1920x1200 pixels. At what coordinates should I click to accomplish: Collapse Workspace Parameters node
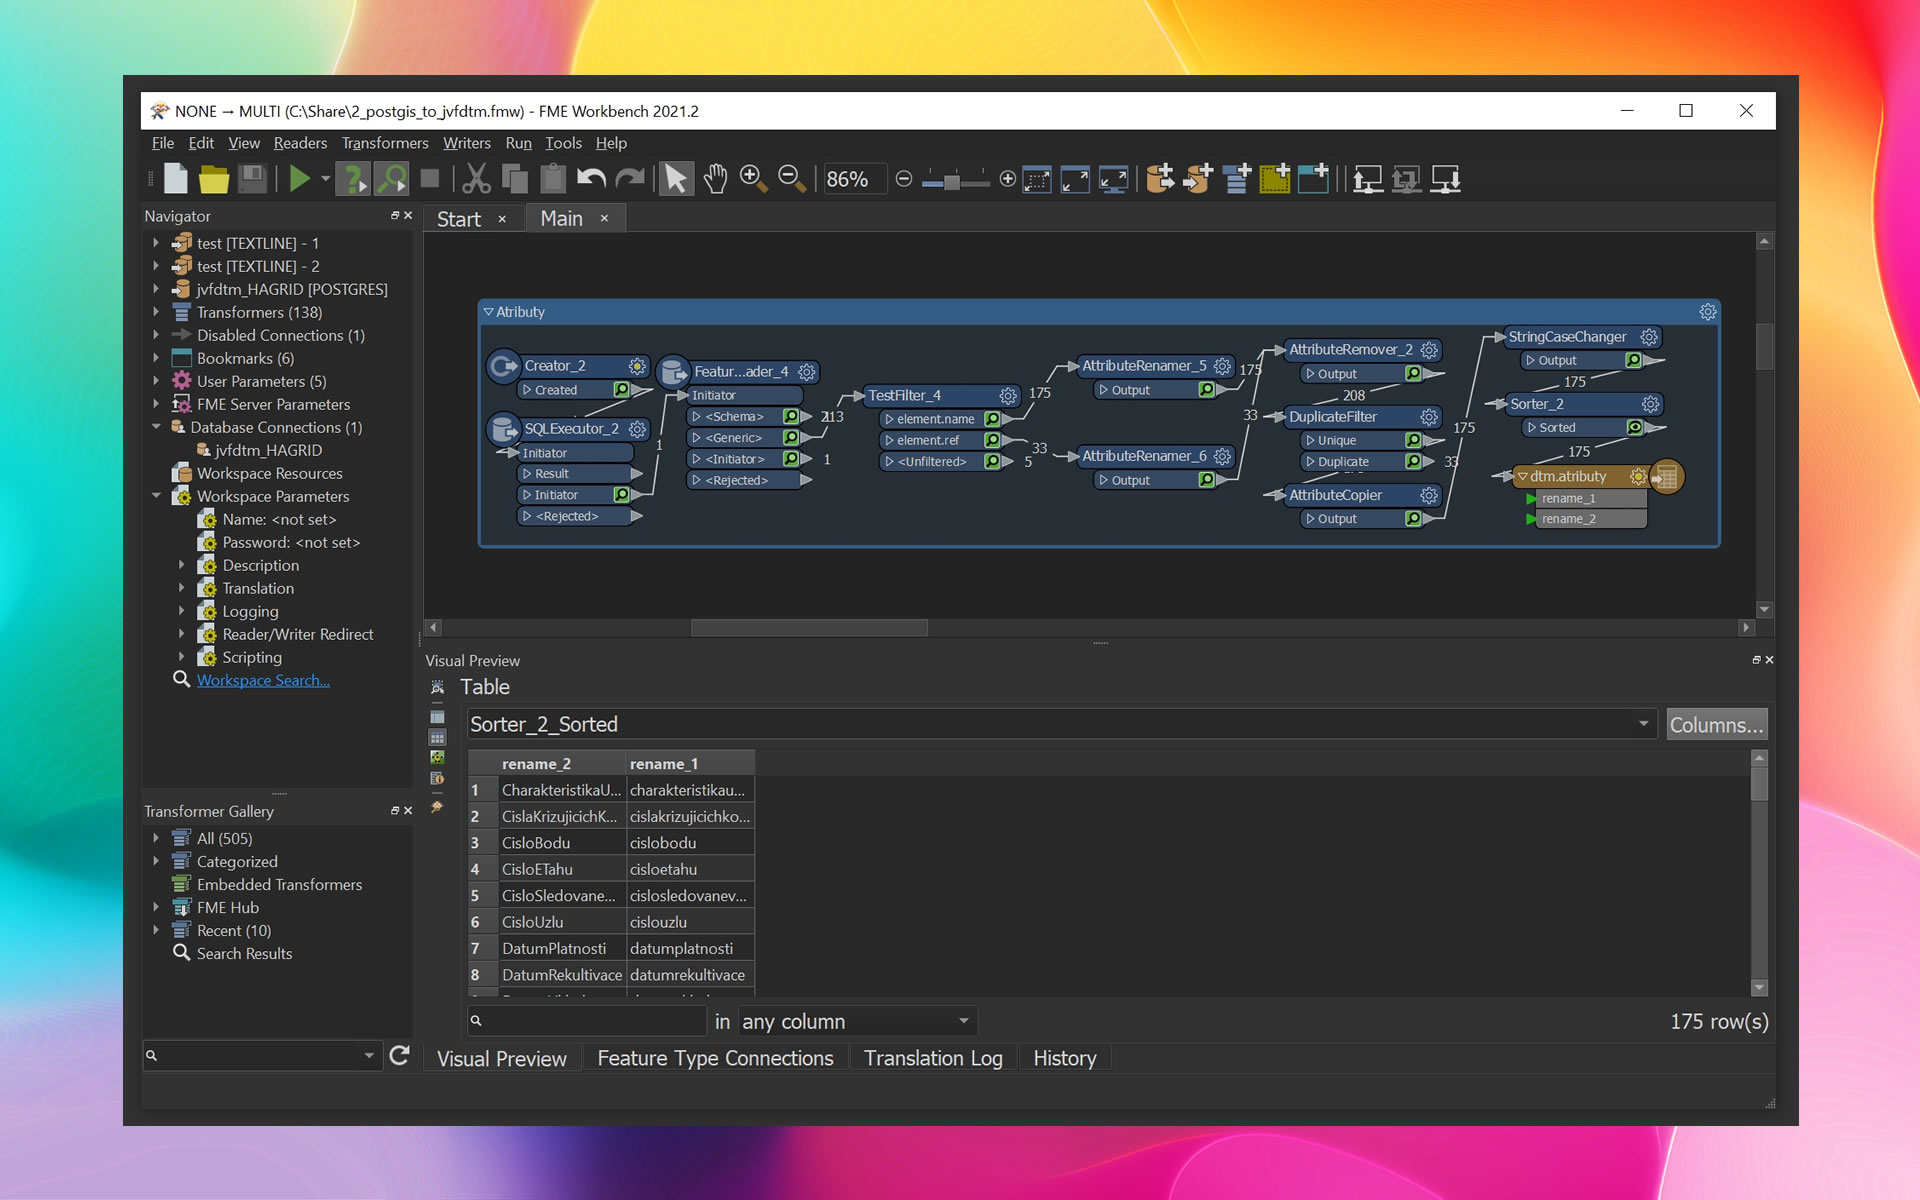[x=156, y=496]
